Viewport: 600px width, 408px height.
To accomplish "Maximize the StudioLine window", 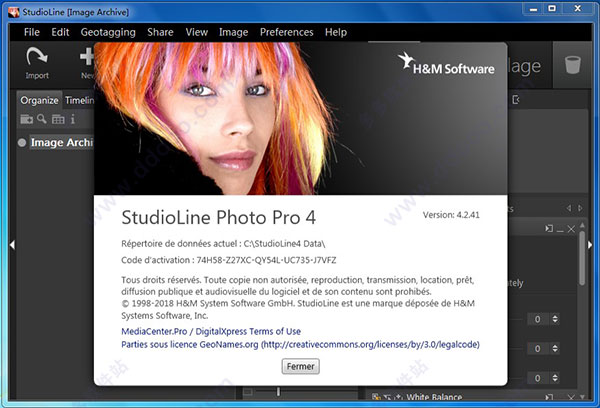I will point(552,8).
